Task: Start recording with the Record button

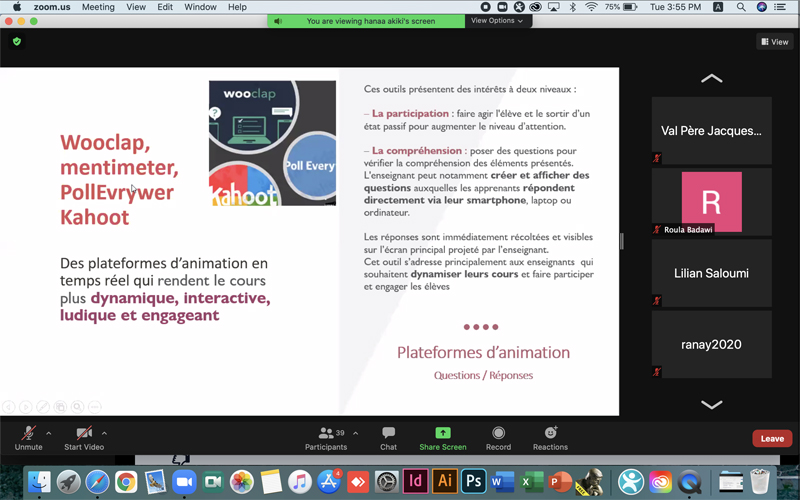Action: click(498, 438)
